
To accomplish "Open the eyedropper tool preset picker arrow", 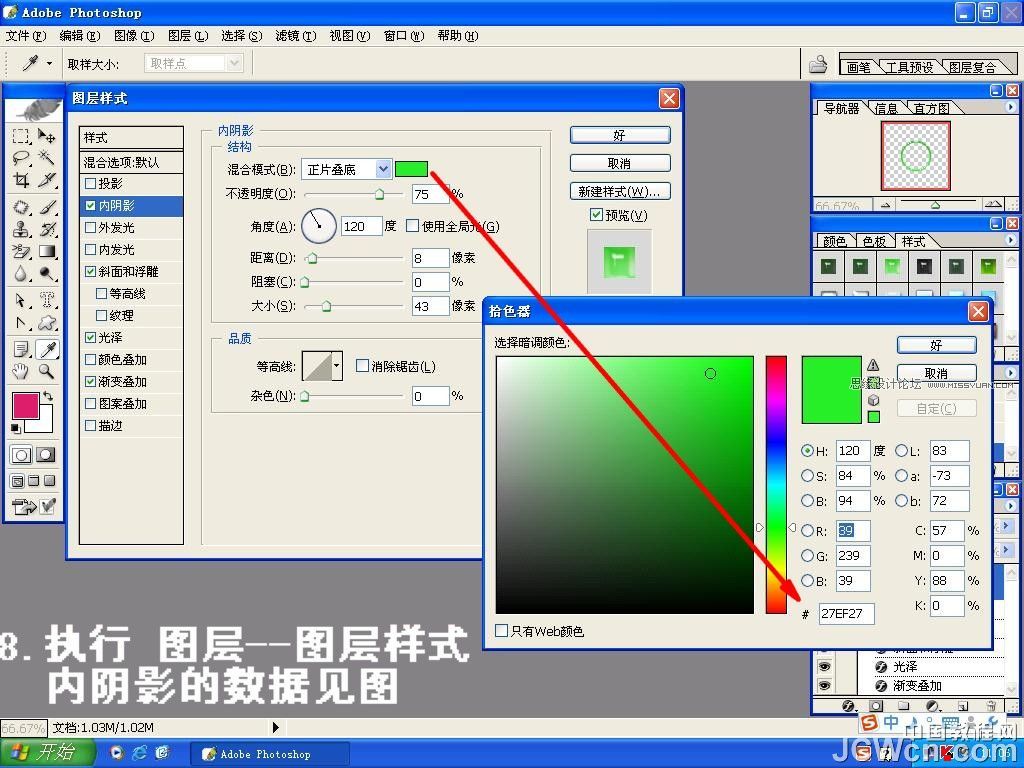I will [49, 64].
